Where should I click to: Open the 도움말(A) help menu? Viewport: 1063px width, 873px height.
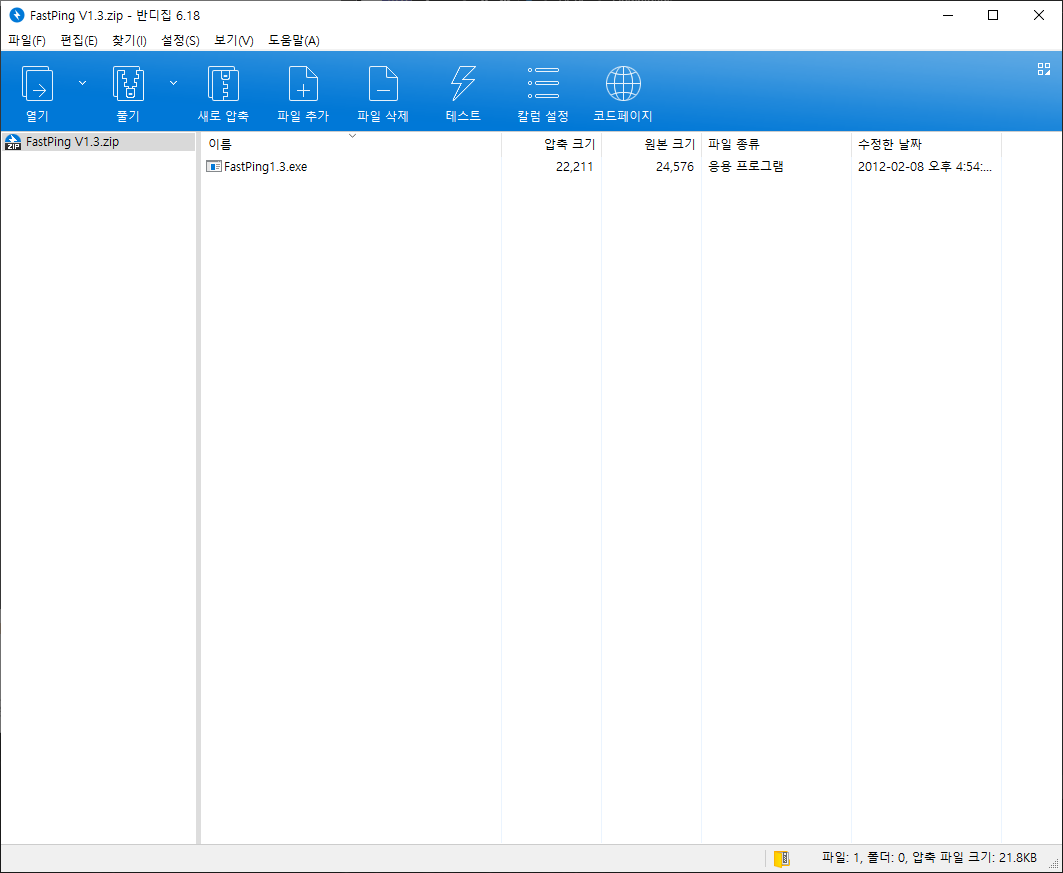pyautogui.click(x=293, y=40)
